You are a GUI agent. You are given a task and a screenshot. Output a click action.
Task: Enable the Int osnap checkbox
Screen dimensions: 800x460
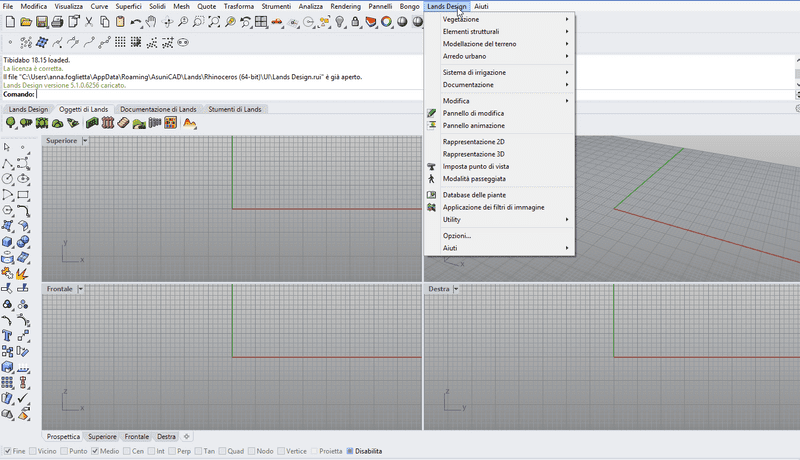pos(151,451)
